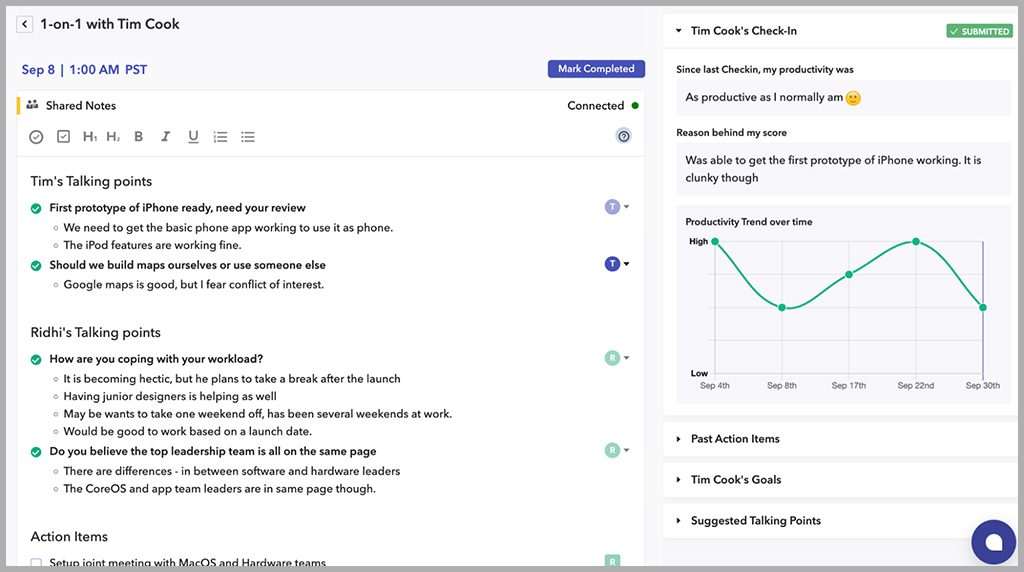This screenshot has width=1024, height=572.
Task: Click the Sep 30th chart data point
Action: tap(983, 308)
